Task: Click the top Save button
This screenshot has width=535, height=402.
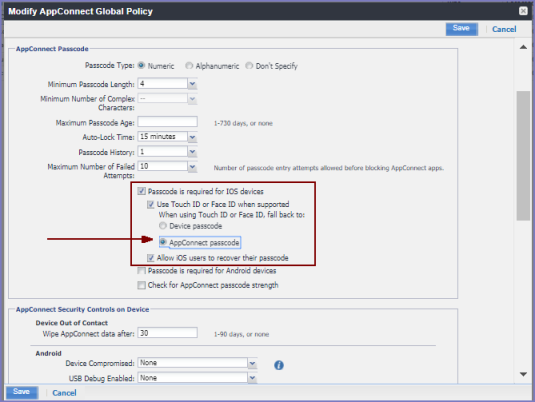Action: pos(461,29)
